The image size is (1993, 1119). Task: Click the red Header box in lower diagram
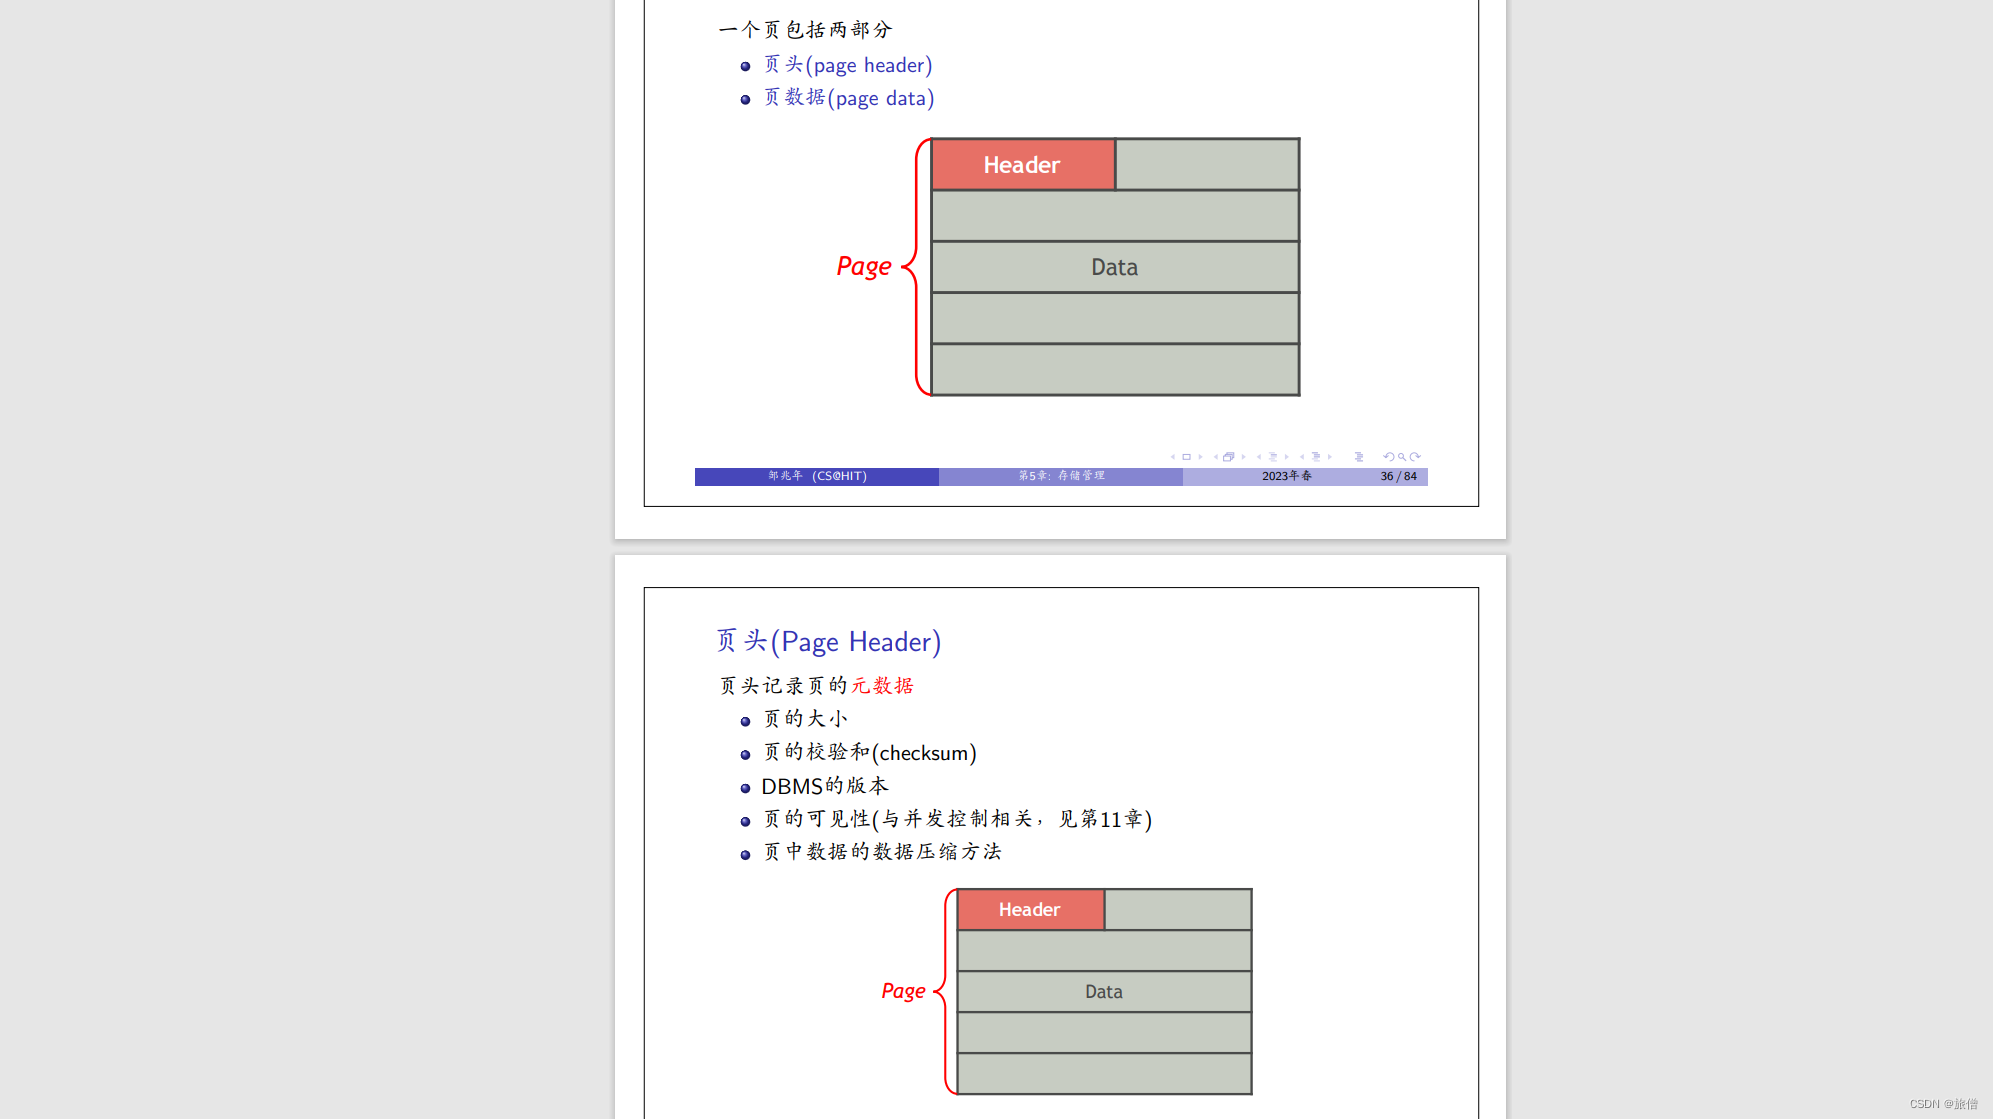[x=1031, y=910]
